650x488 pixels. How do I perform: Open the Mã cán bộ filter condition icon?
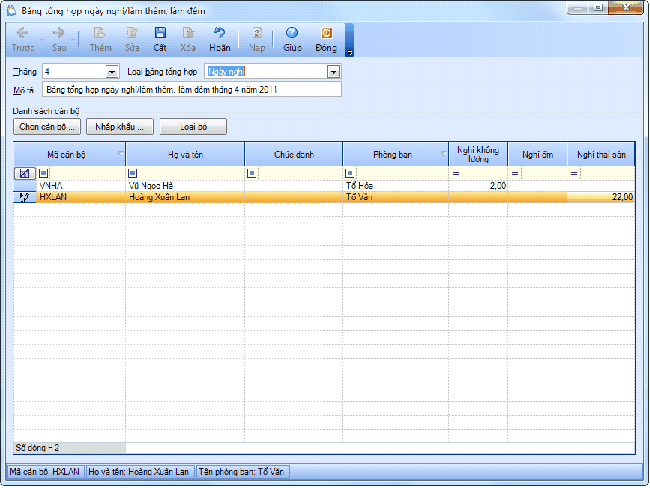point(44,173)
